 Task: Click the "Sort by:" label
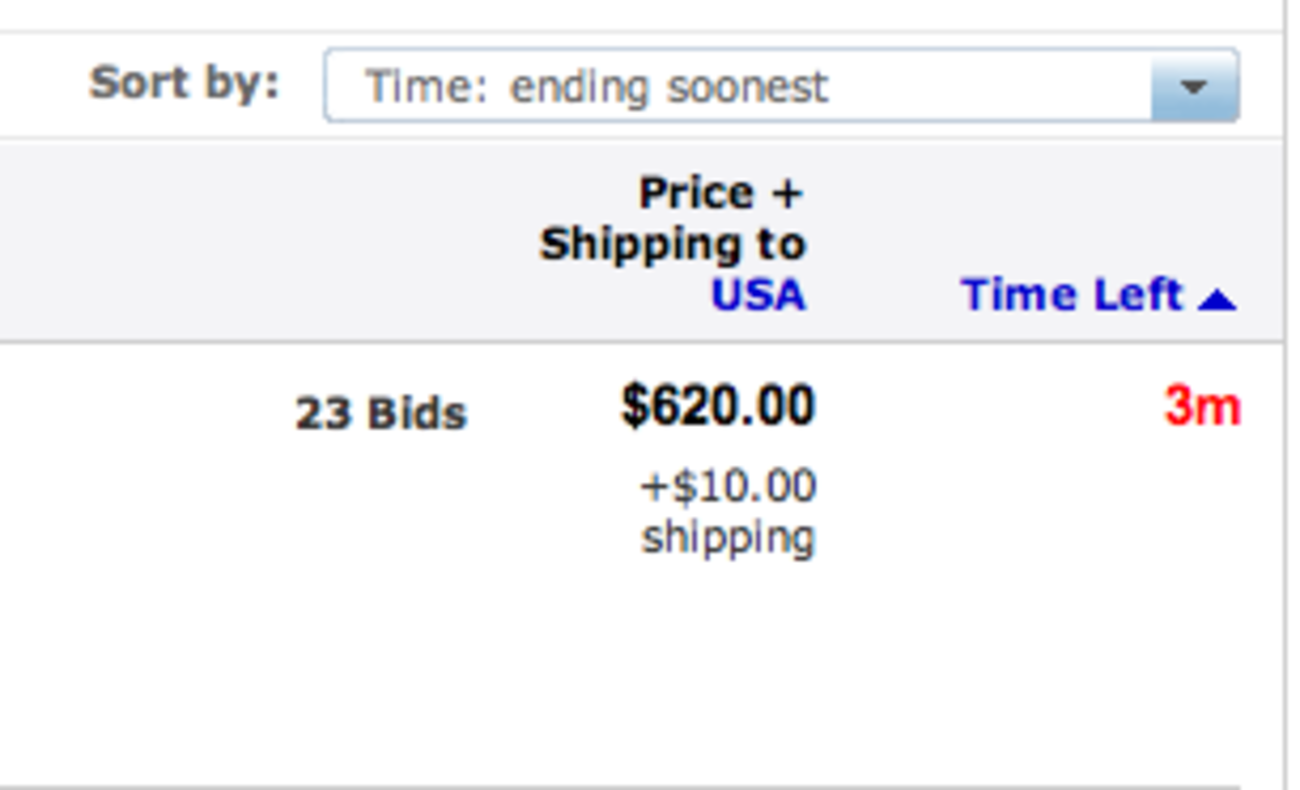click(x=184, y=83)
